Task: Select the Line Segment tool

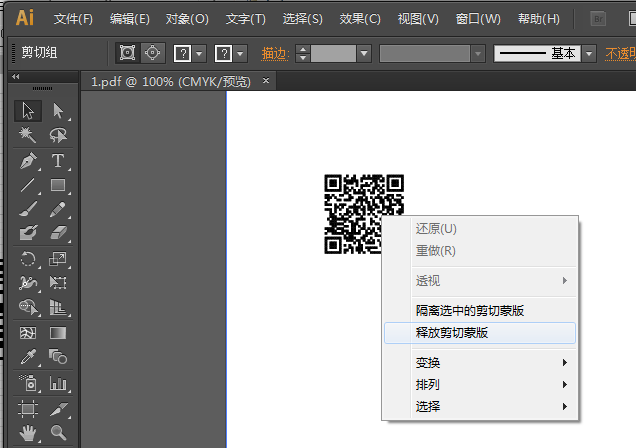Action: pyautogui.click(x=28, y=185)
